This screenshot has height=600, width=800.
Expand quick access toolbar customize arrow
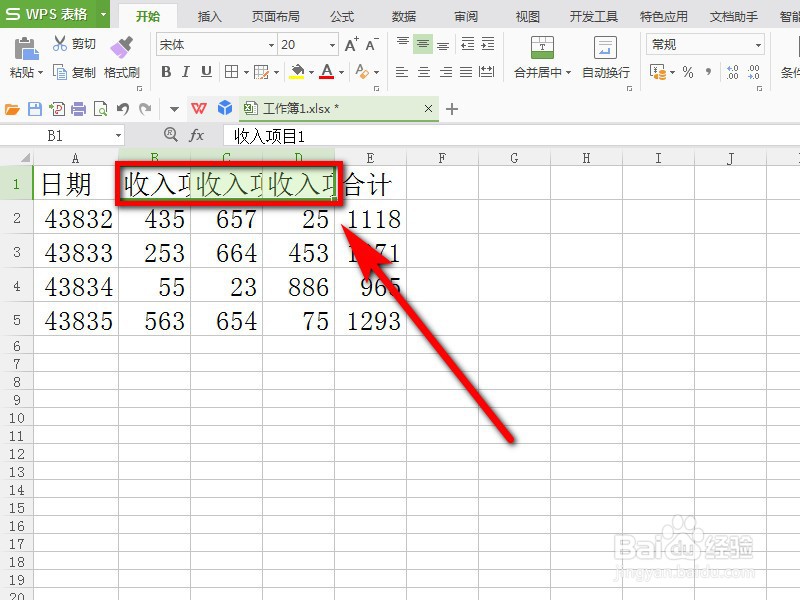coord(174,109)
